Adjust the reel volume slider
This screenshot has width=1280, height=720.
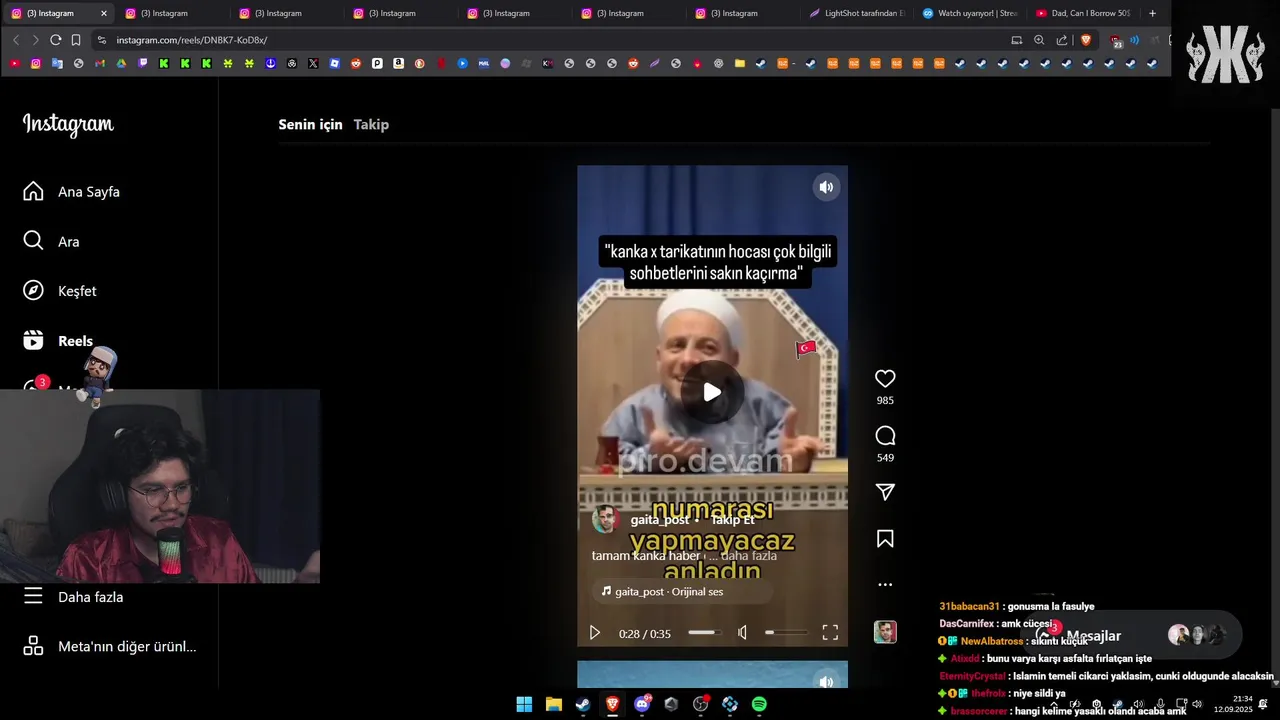point(786,632)
